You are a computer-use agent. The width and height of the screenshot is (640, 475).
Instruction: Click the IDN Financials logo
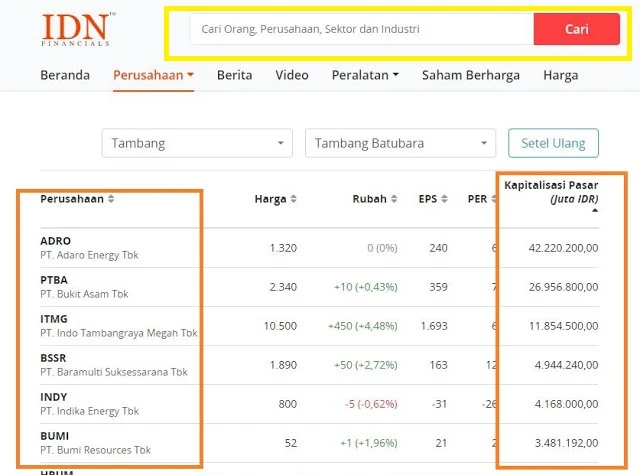tap(78, 29)
